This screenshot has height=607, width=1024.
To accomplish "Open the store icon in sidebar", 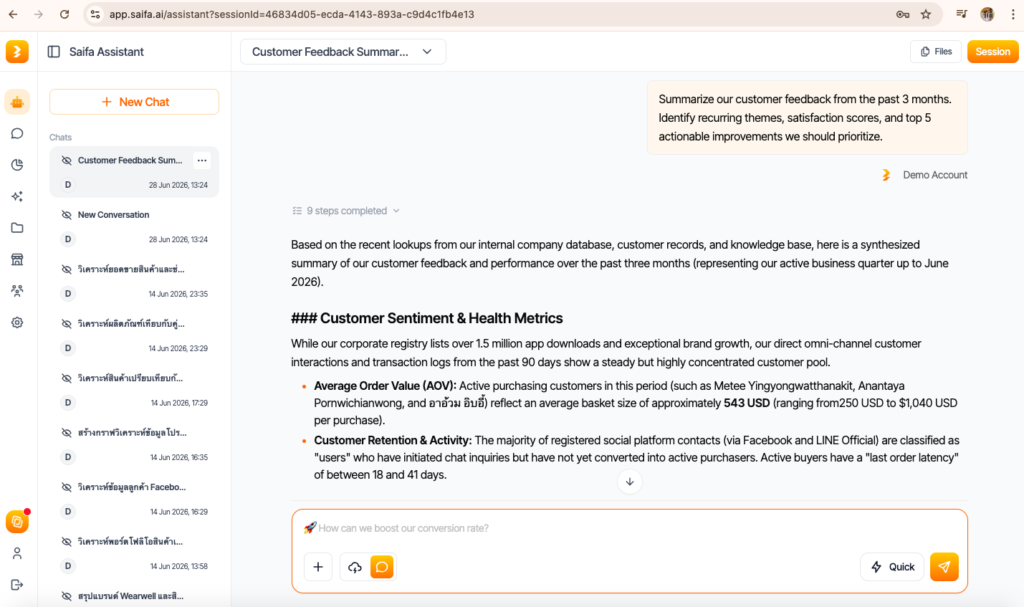I will [17, 259].
